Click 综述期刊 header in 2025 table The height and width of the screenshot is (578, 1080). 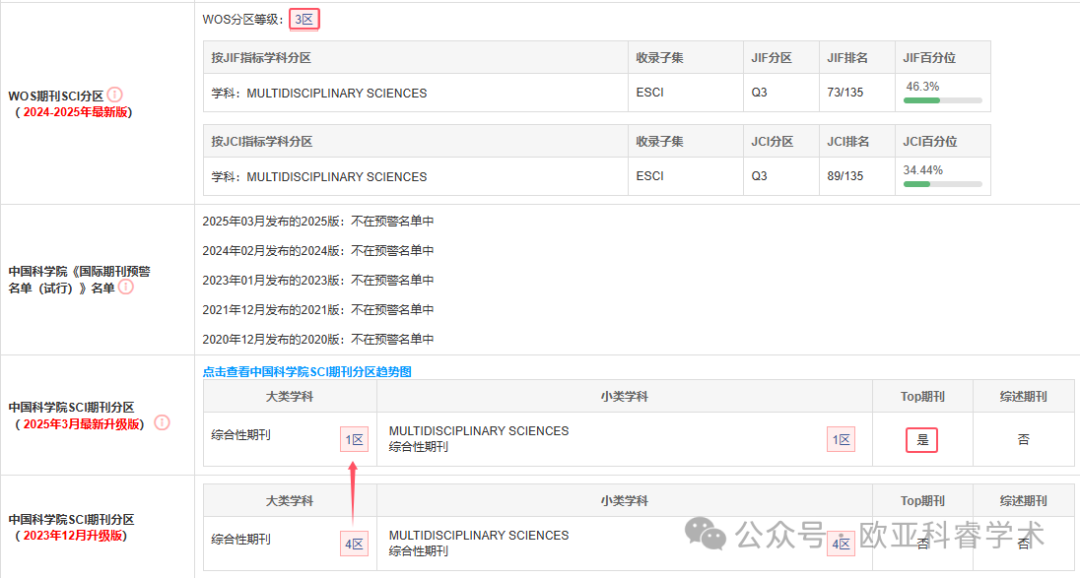pos(1024,397)
